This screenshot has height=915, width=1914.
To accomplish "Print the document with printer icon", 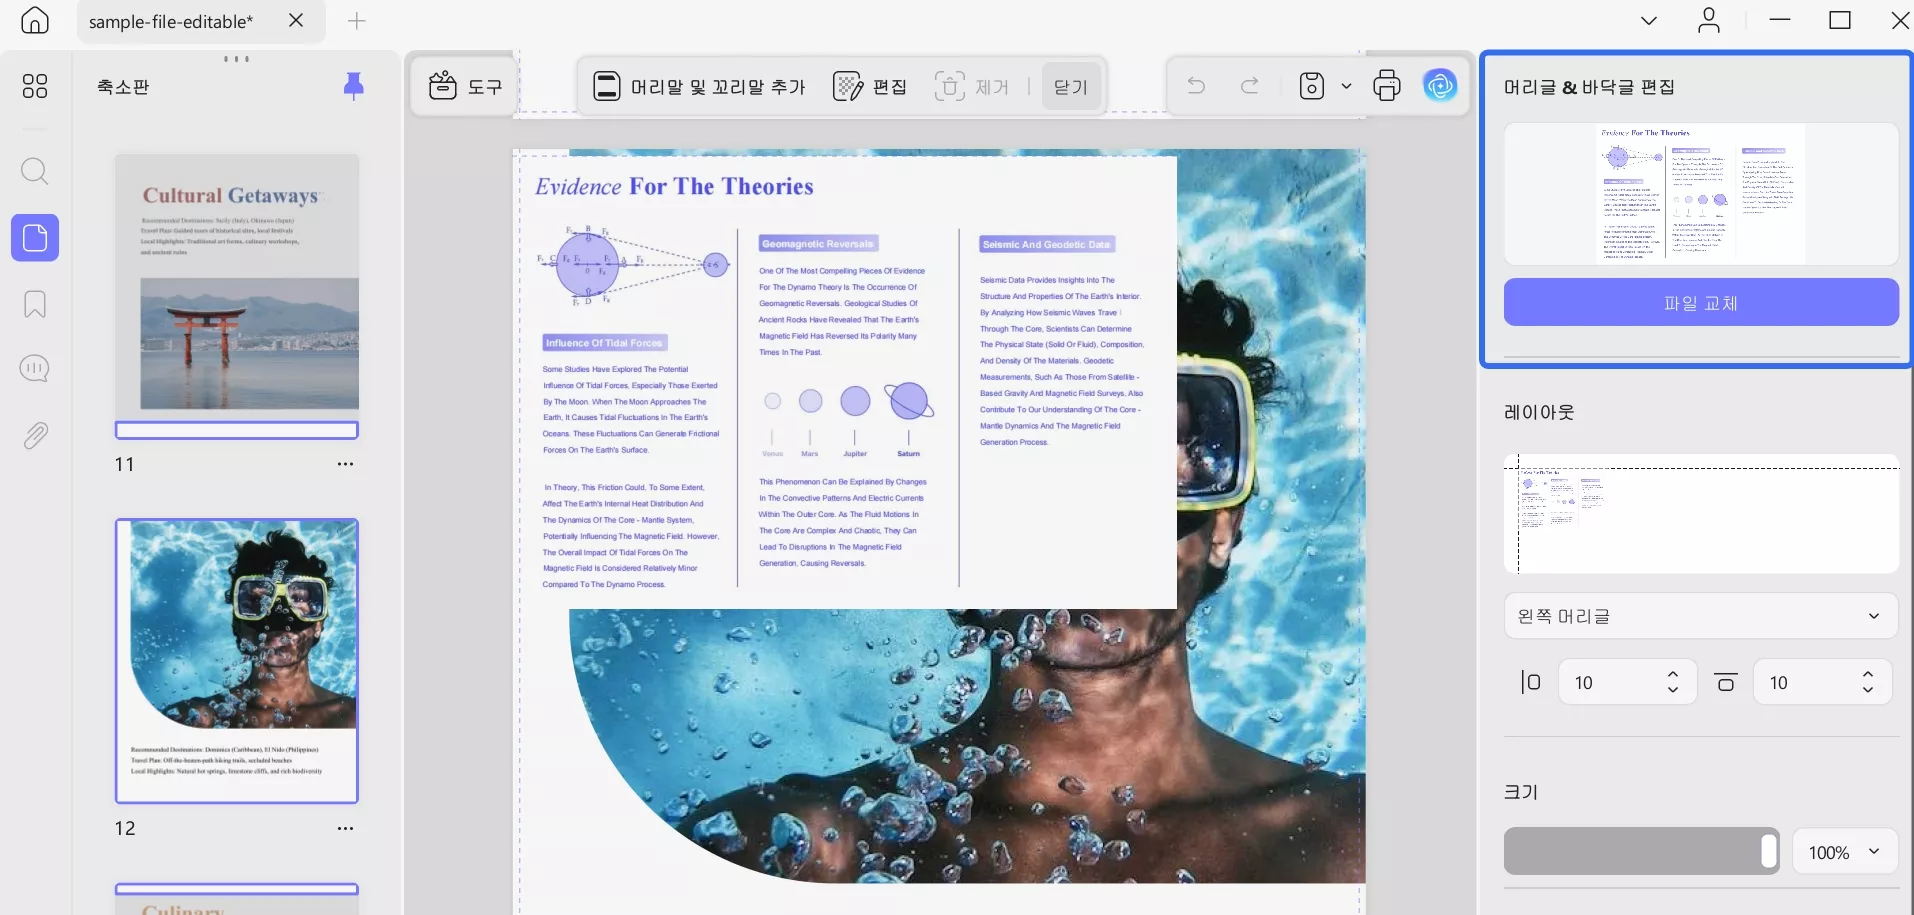I will click(1387, 86).
